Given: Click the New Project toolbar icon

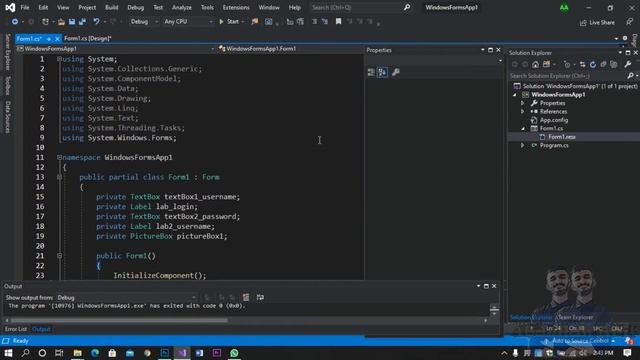Looking at the screenshot, I should 45,22.
